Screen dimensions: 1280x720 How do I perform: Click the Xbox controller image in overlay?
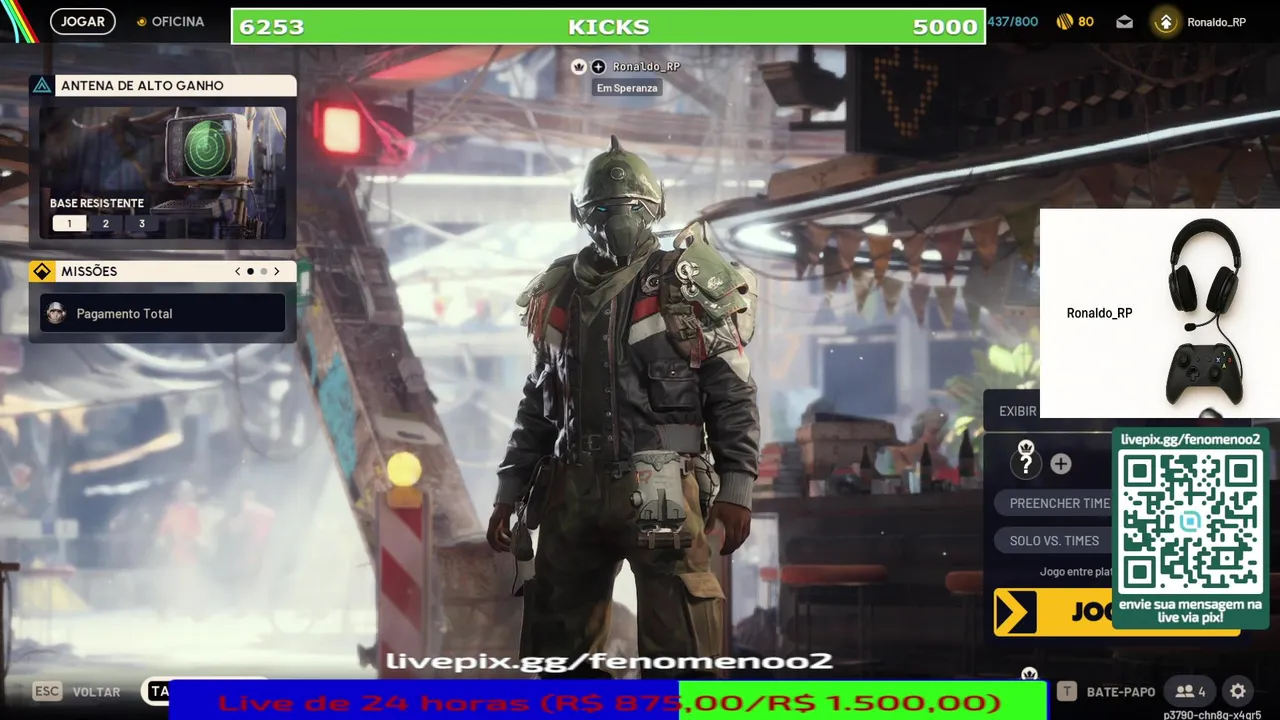1204,375
